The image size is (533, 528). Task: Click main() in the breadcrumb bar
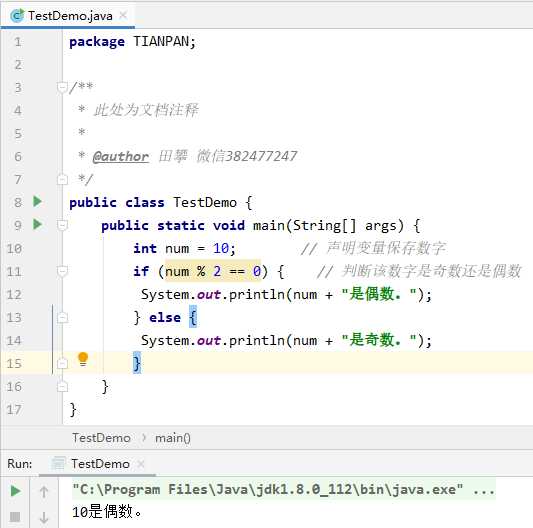pyautogui.click(x=173, y=438)
